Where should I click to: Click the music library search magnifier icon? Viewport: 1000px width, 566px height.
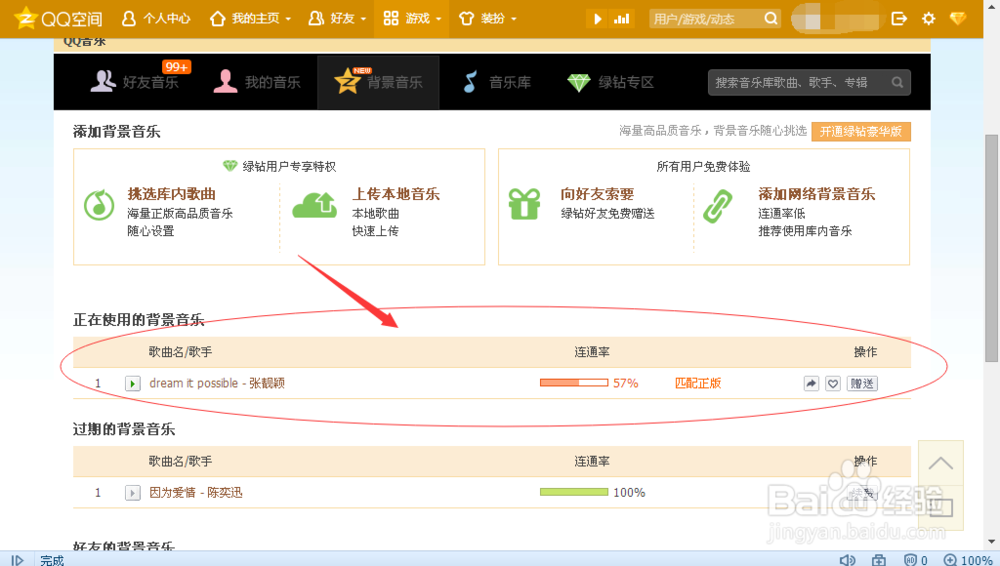(897, 82)
